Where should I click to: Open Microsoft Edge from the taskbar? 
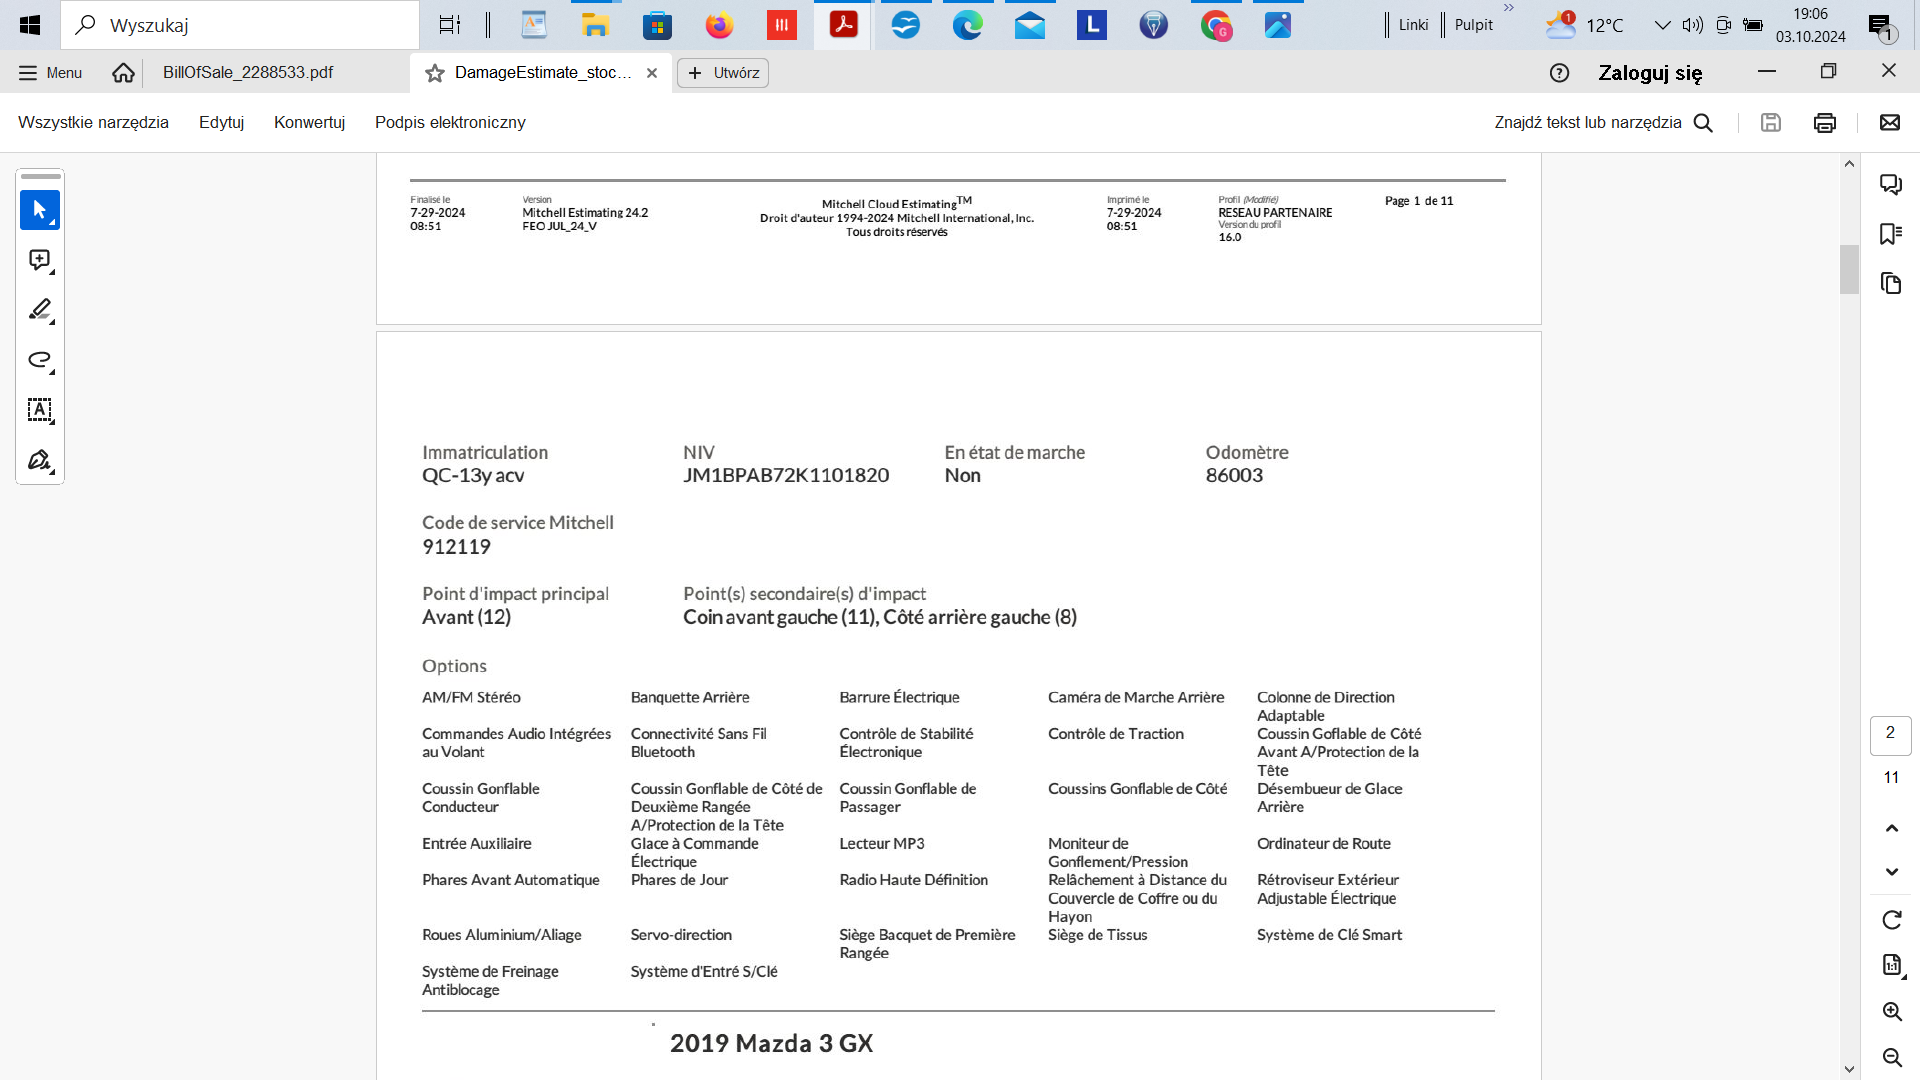(967, 25)
